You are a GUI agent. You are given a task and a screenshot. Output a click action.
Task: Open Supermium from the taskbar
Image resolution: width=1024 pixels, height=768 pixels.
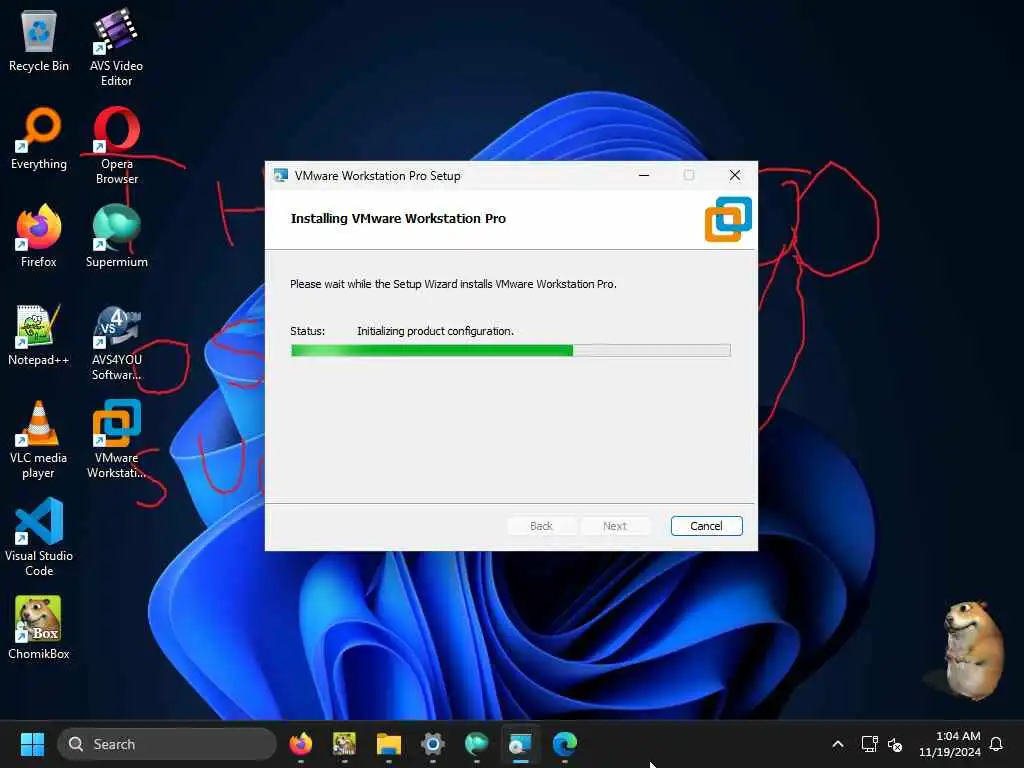[x=477, y=744]
